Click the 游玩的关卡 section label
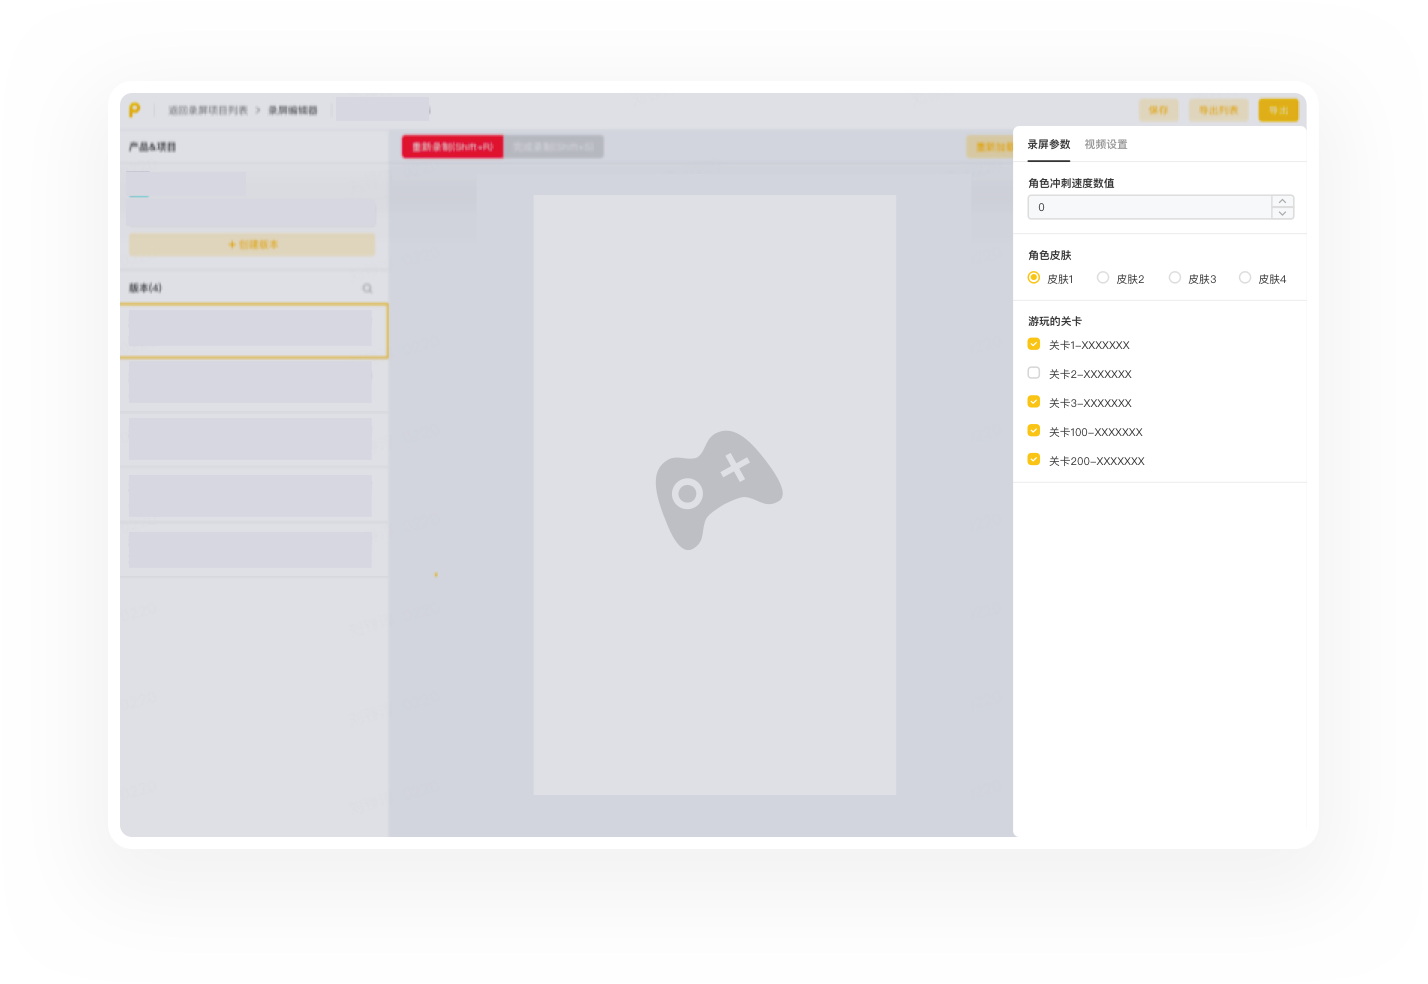1428x984 pixels. pos(1055,321)
